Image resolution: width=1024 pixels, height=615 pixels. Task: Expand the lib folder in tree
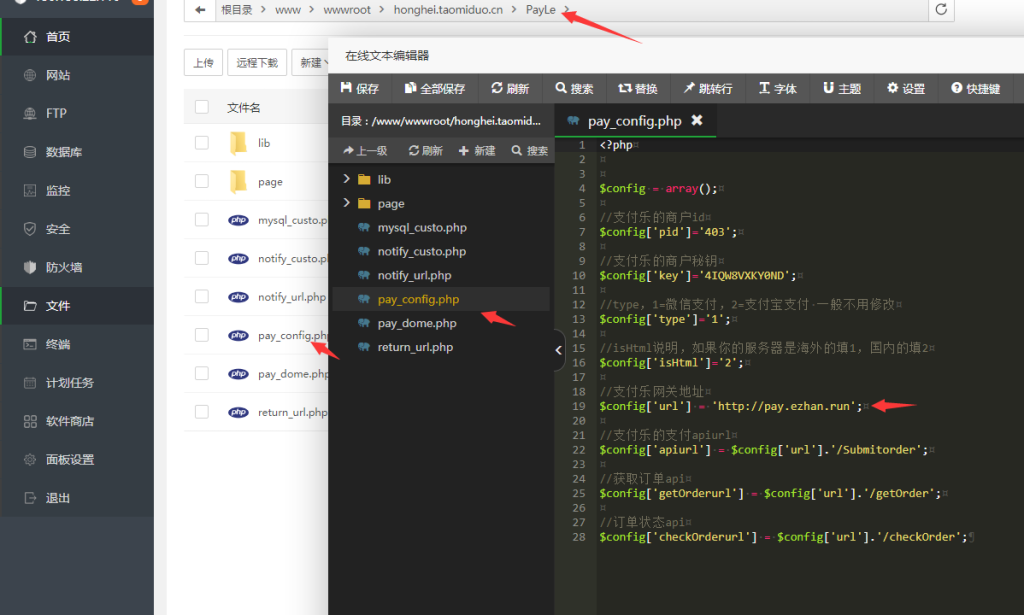(x=347, y=179)
